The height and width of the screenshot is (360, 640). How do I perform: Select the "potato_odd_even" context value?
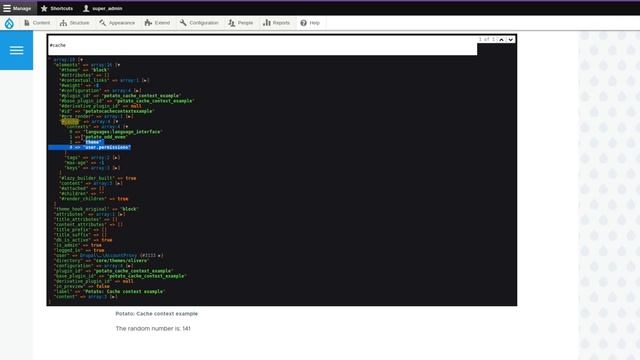click(105, 137)
